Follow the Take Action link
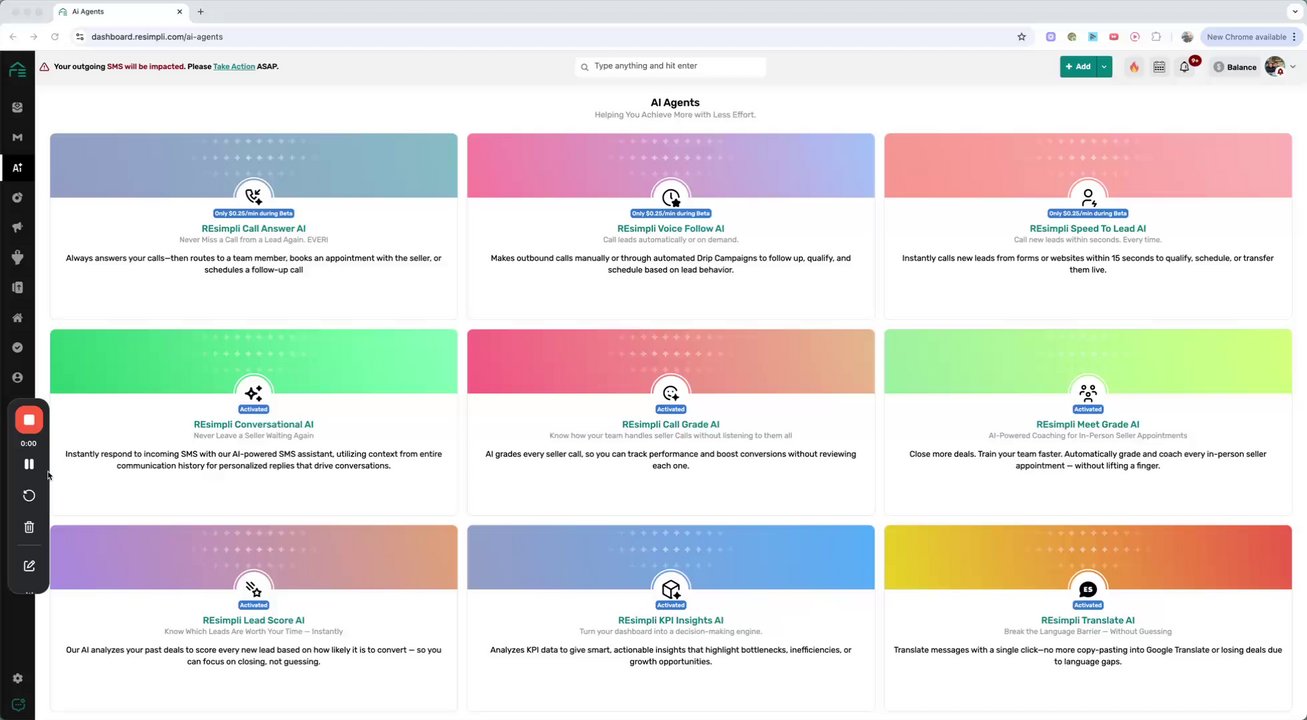The height and width of the screenshot is (720, 1307). click(234, 67)
